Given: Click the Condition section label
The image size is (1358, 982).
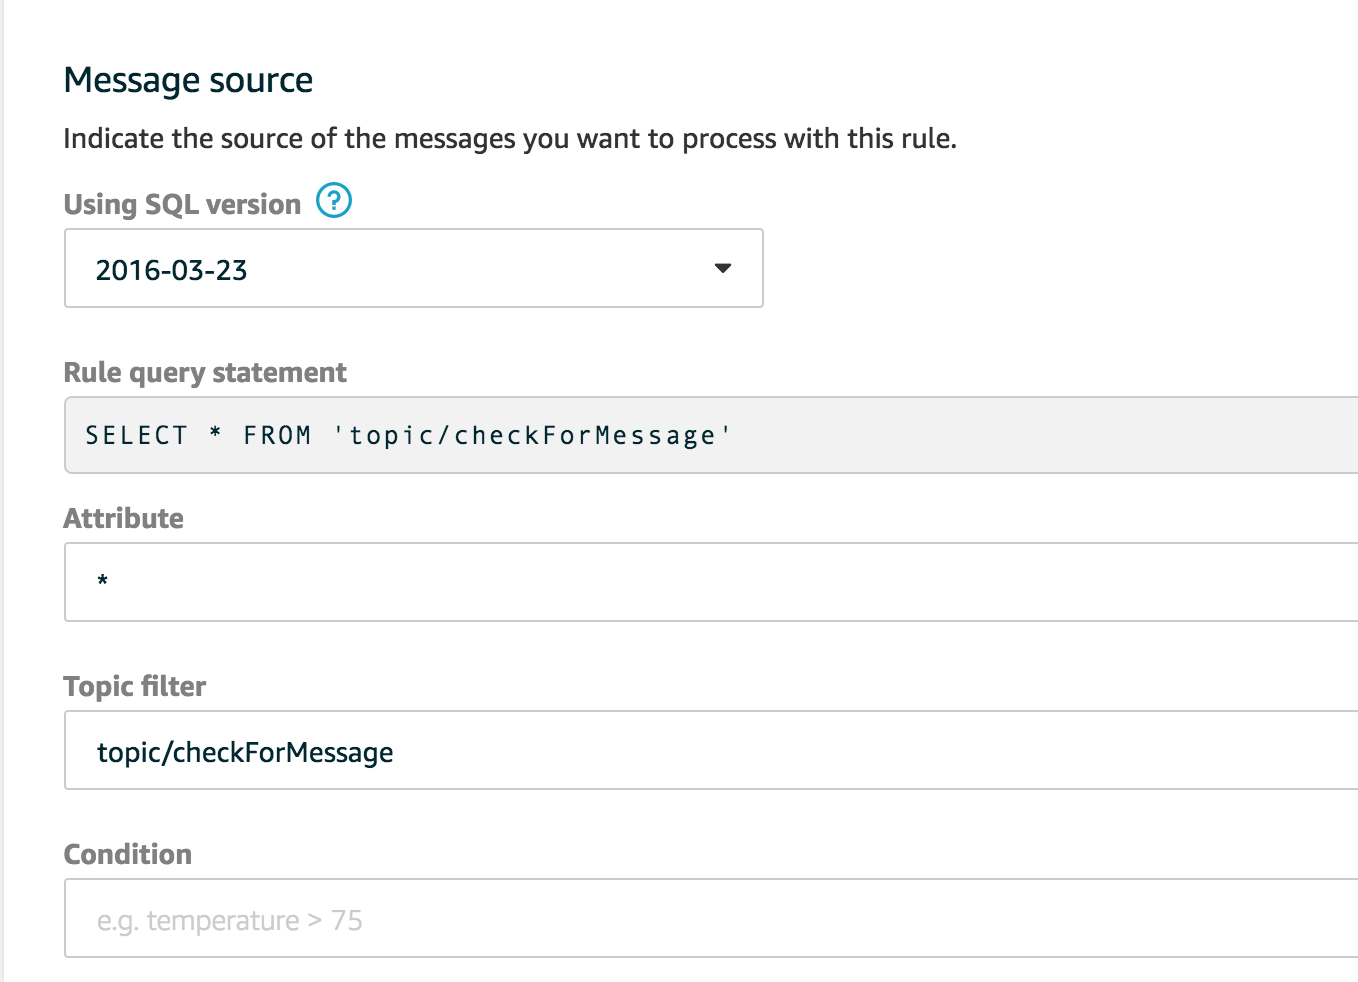Looking at the screenshot, I should pyautogui.click(x=128, y=854).
